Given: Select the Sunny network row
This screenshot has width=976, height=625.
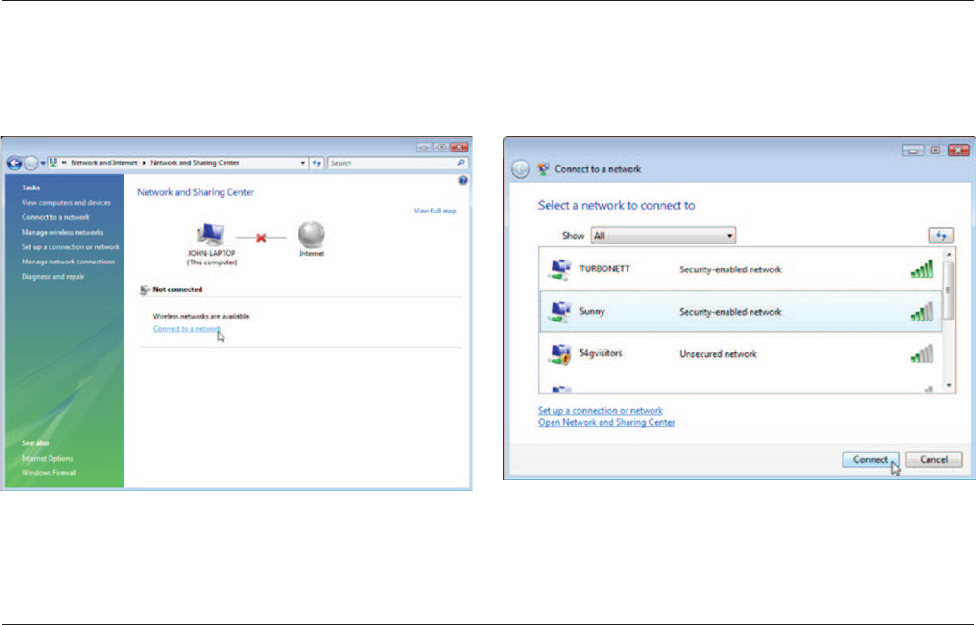Looking at the screenshot, I should (x=741, y=311).
